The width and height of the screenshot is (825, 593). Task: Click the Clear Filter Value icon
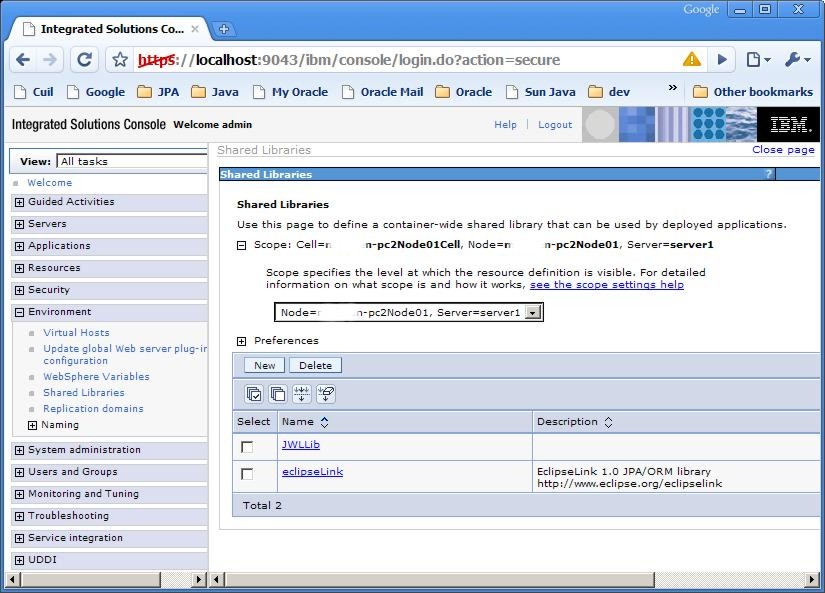click(326, 394)
